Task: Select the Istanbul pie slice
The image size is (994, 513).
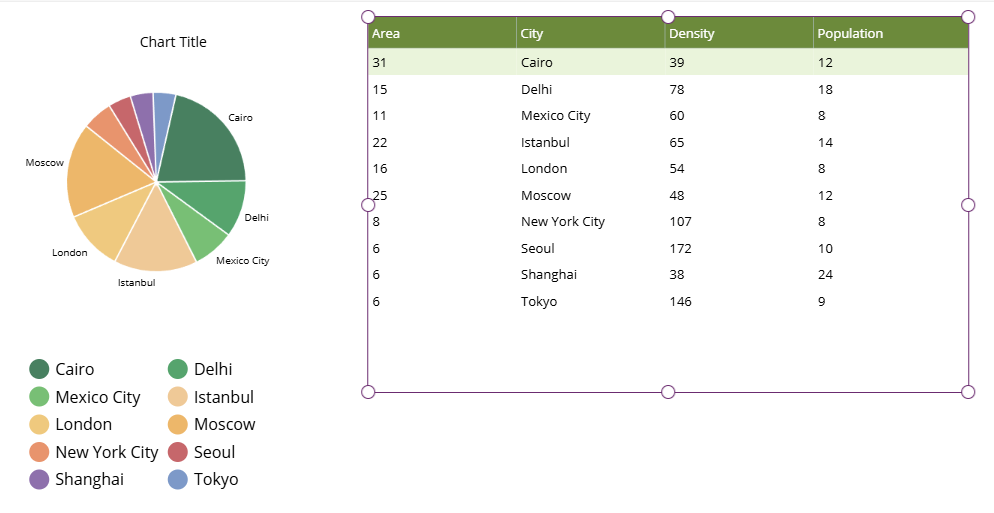Action: click(x=155, y=235)
